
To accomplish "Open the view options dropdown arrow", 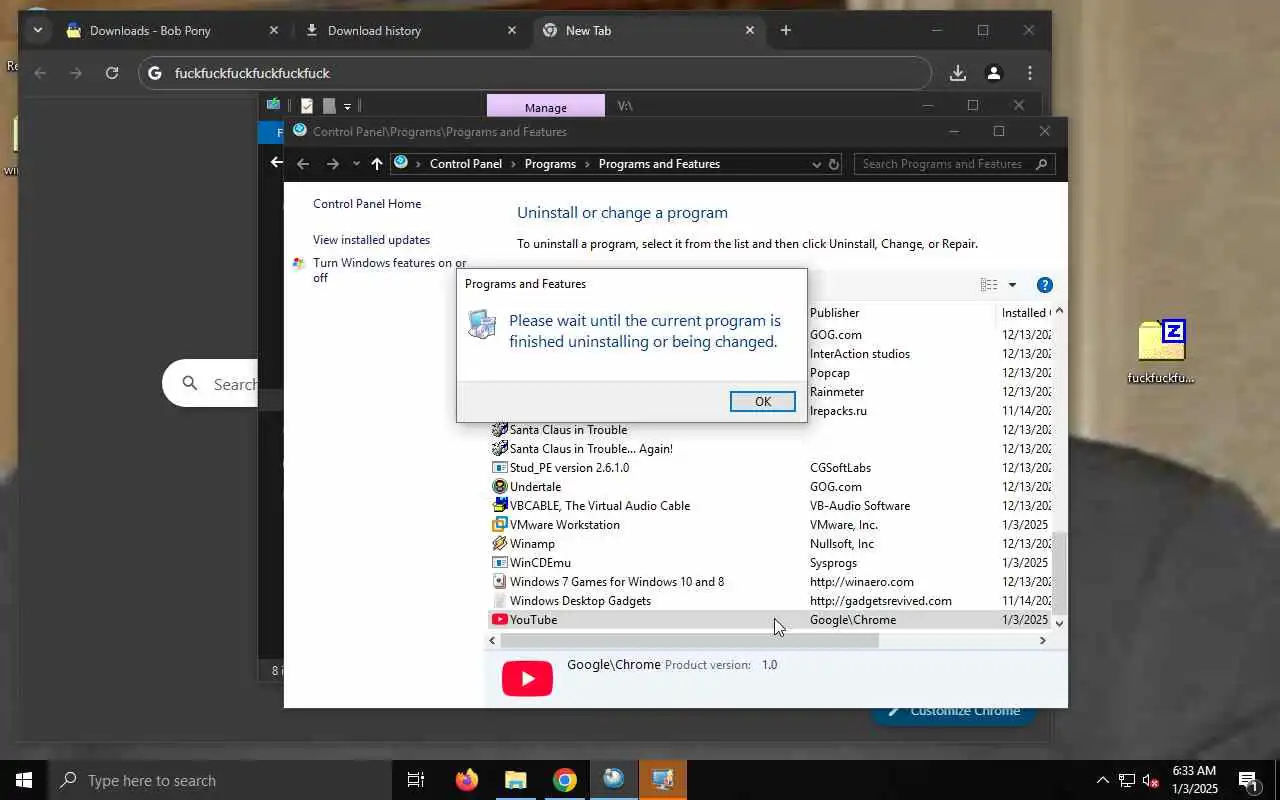I will (1012, 285).
